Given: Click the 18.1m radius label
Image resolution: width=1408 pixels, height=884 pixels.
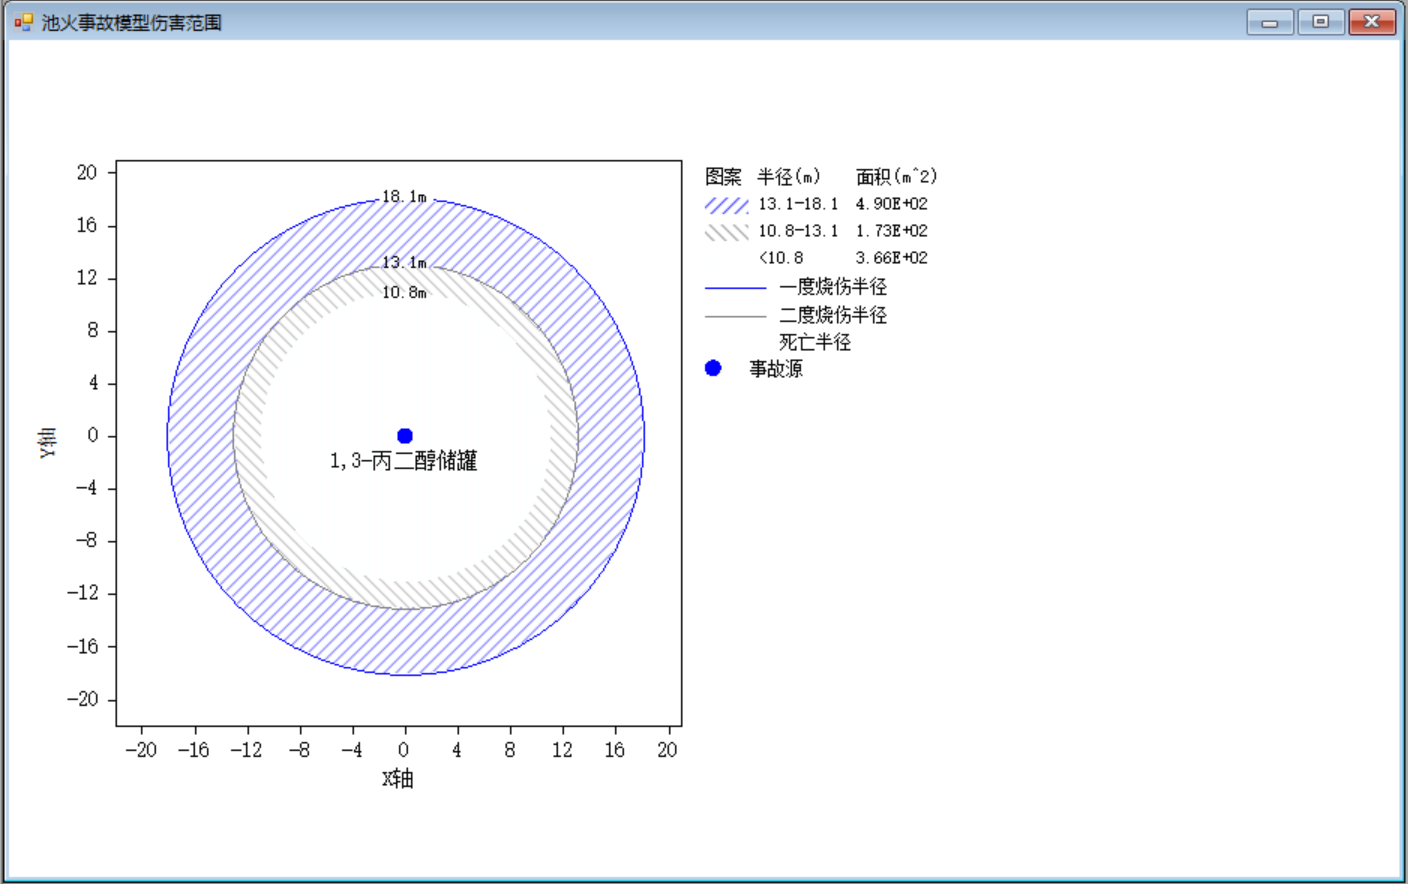Looking at the screenshot, I should pyautogui.click(x=404, y=197).
